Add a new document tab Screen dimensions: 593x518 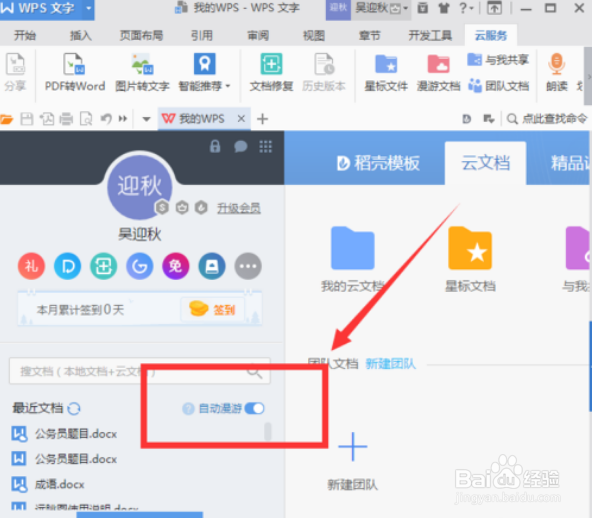pyautogui.click(x=262, y=119)
